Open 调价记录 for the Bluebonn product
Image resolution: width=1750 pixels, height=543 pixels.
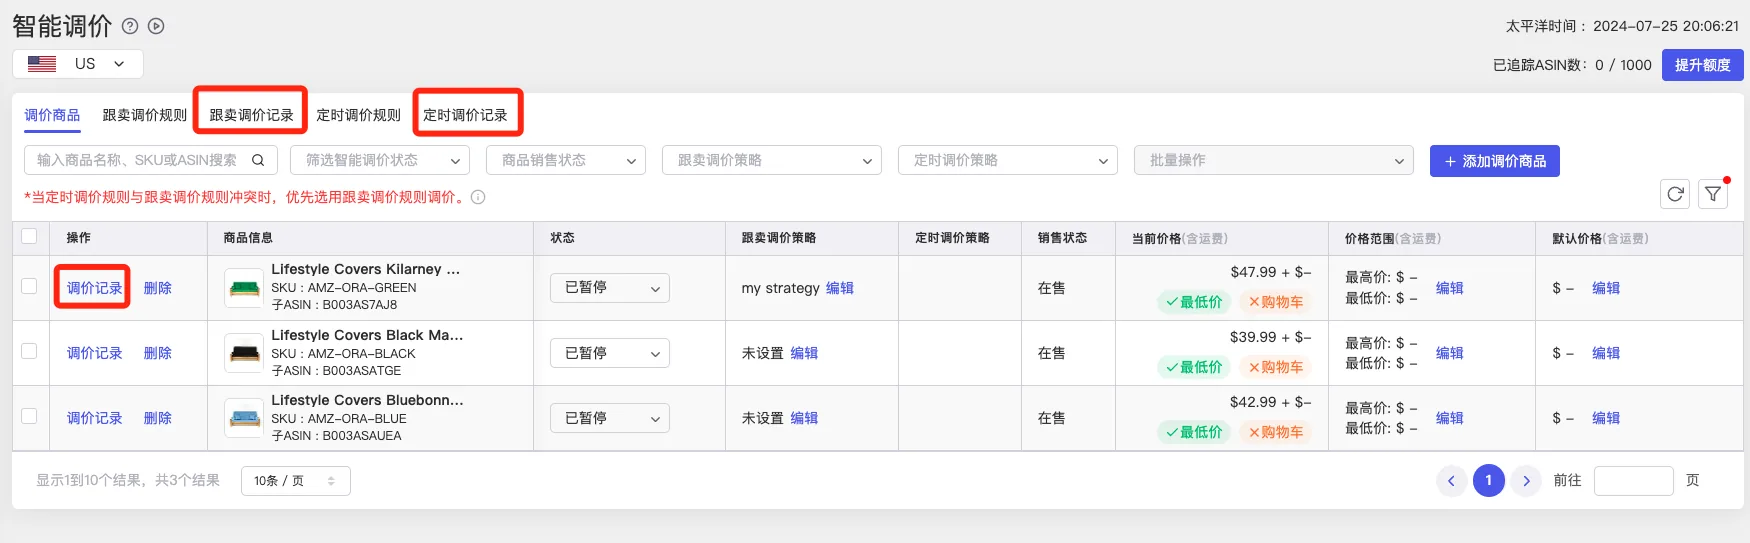pyautogui.click(x=94, y=418)
